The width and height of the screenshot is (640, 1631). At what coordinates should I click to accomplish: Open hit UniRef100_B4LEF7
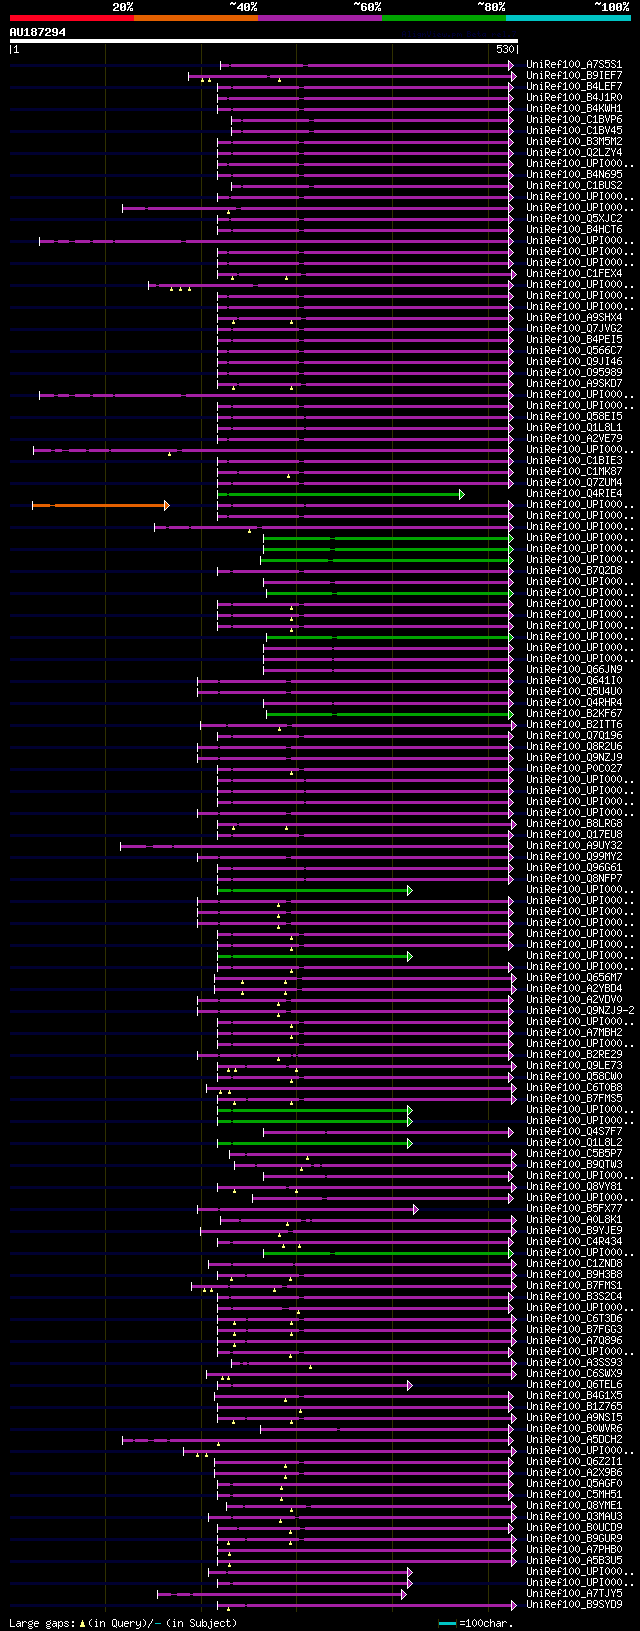click(x=574, y=87)
